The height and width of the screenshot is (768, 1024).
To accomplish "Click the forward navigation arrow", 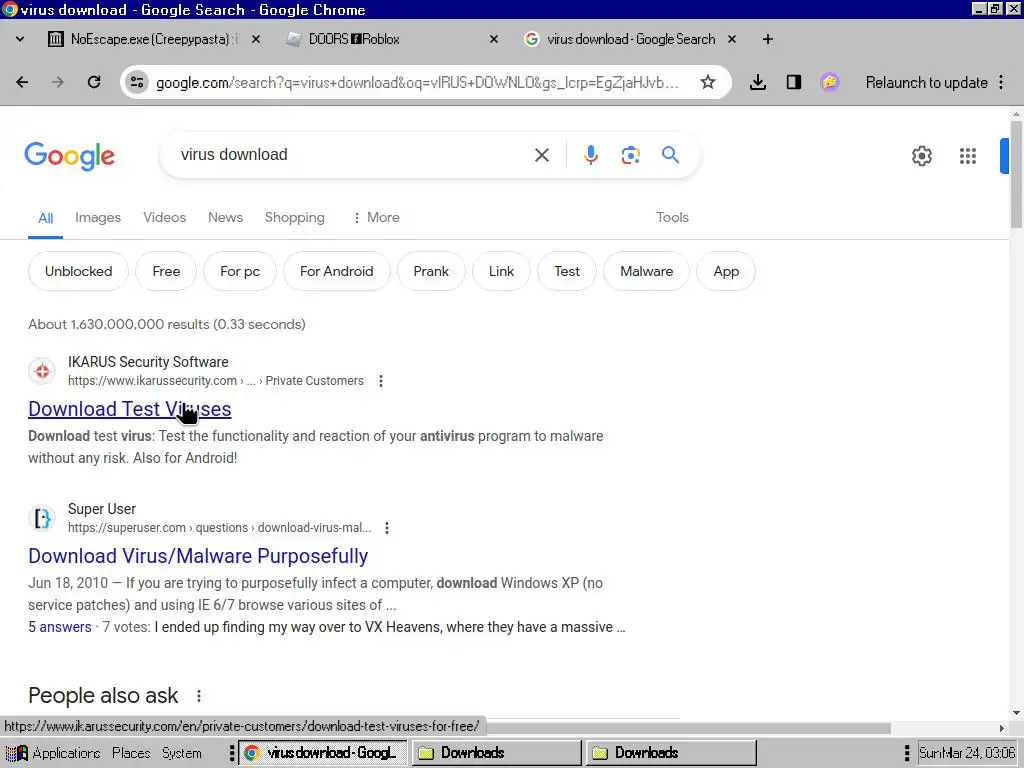I will pyautogui.click(x=58, y=82).
